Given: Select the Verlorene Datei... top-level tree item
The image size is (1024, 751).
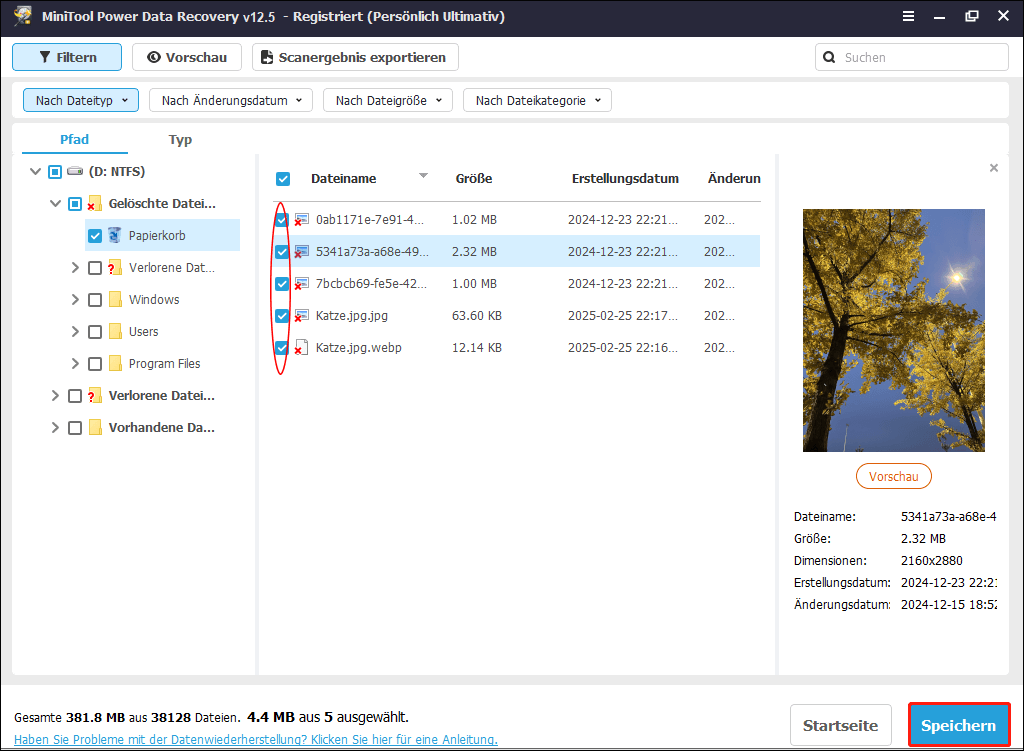Looking at the screenshot, I should (x=161, y=396).
